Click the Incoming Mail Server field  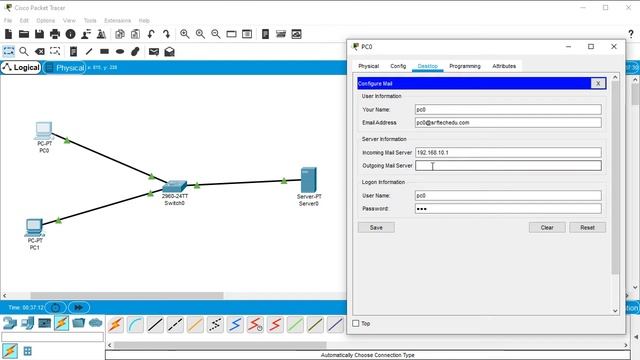click(x=508, y=153)
